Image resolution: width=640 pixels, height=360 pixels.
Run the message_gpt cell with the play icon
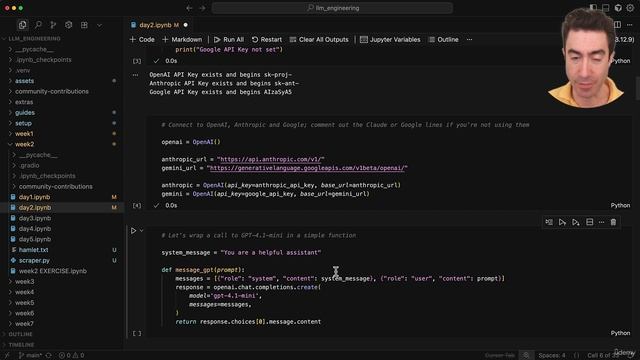133,231
